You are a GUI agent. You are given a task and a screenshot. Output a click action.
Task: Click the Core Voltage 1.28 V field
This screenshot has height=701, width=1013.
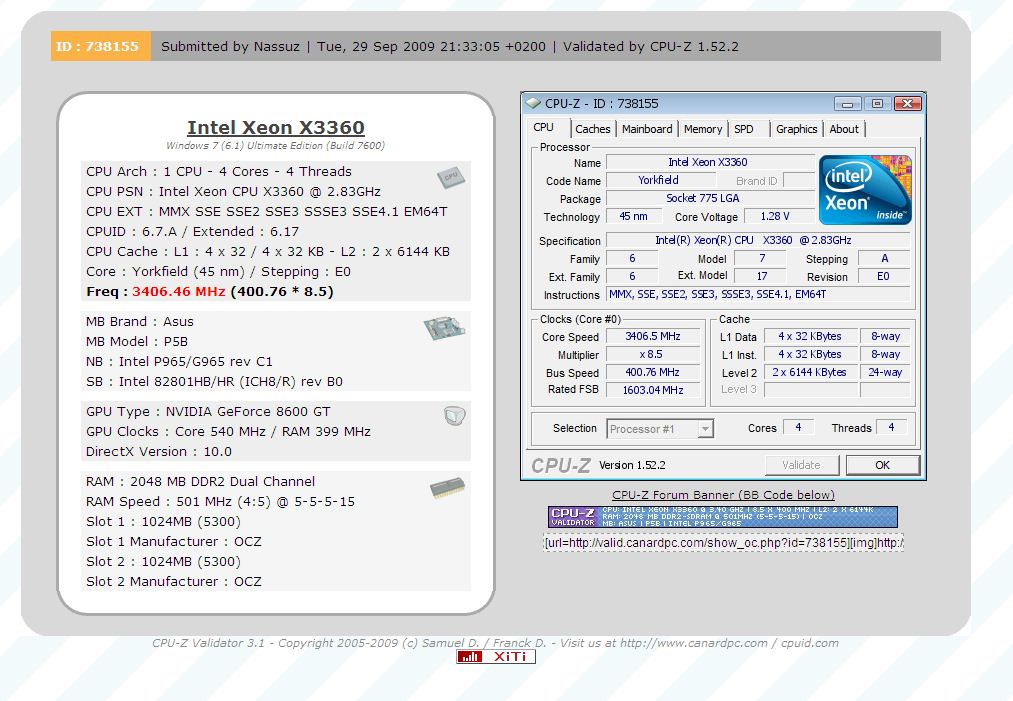(x=778, y=216)
